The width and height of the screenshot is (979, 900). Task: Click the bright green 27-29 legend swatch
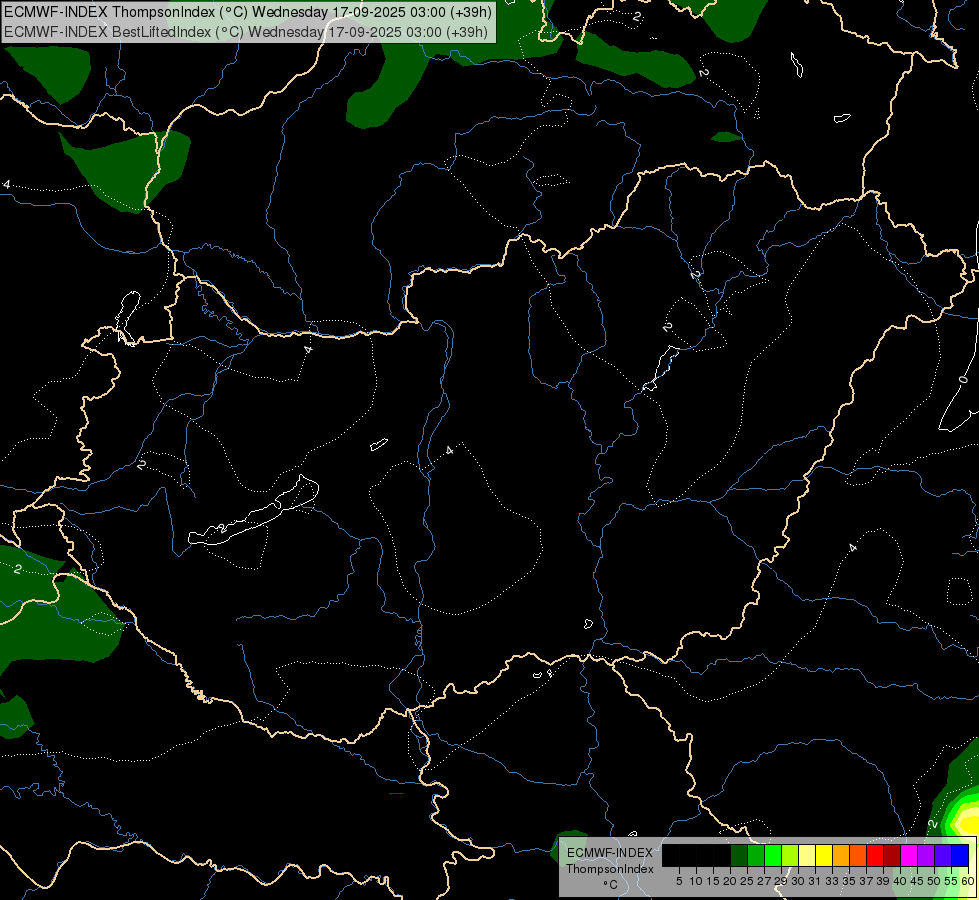(x=773, y=856)
